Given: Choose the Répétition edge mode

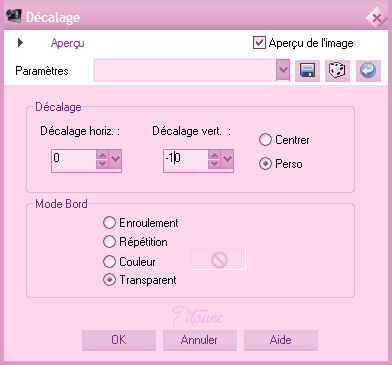Looking at the screenshot, I should (109, 242).
